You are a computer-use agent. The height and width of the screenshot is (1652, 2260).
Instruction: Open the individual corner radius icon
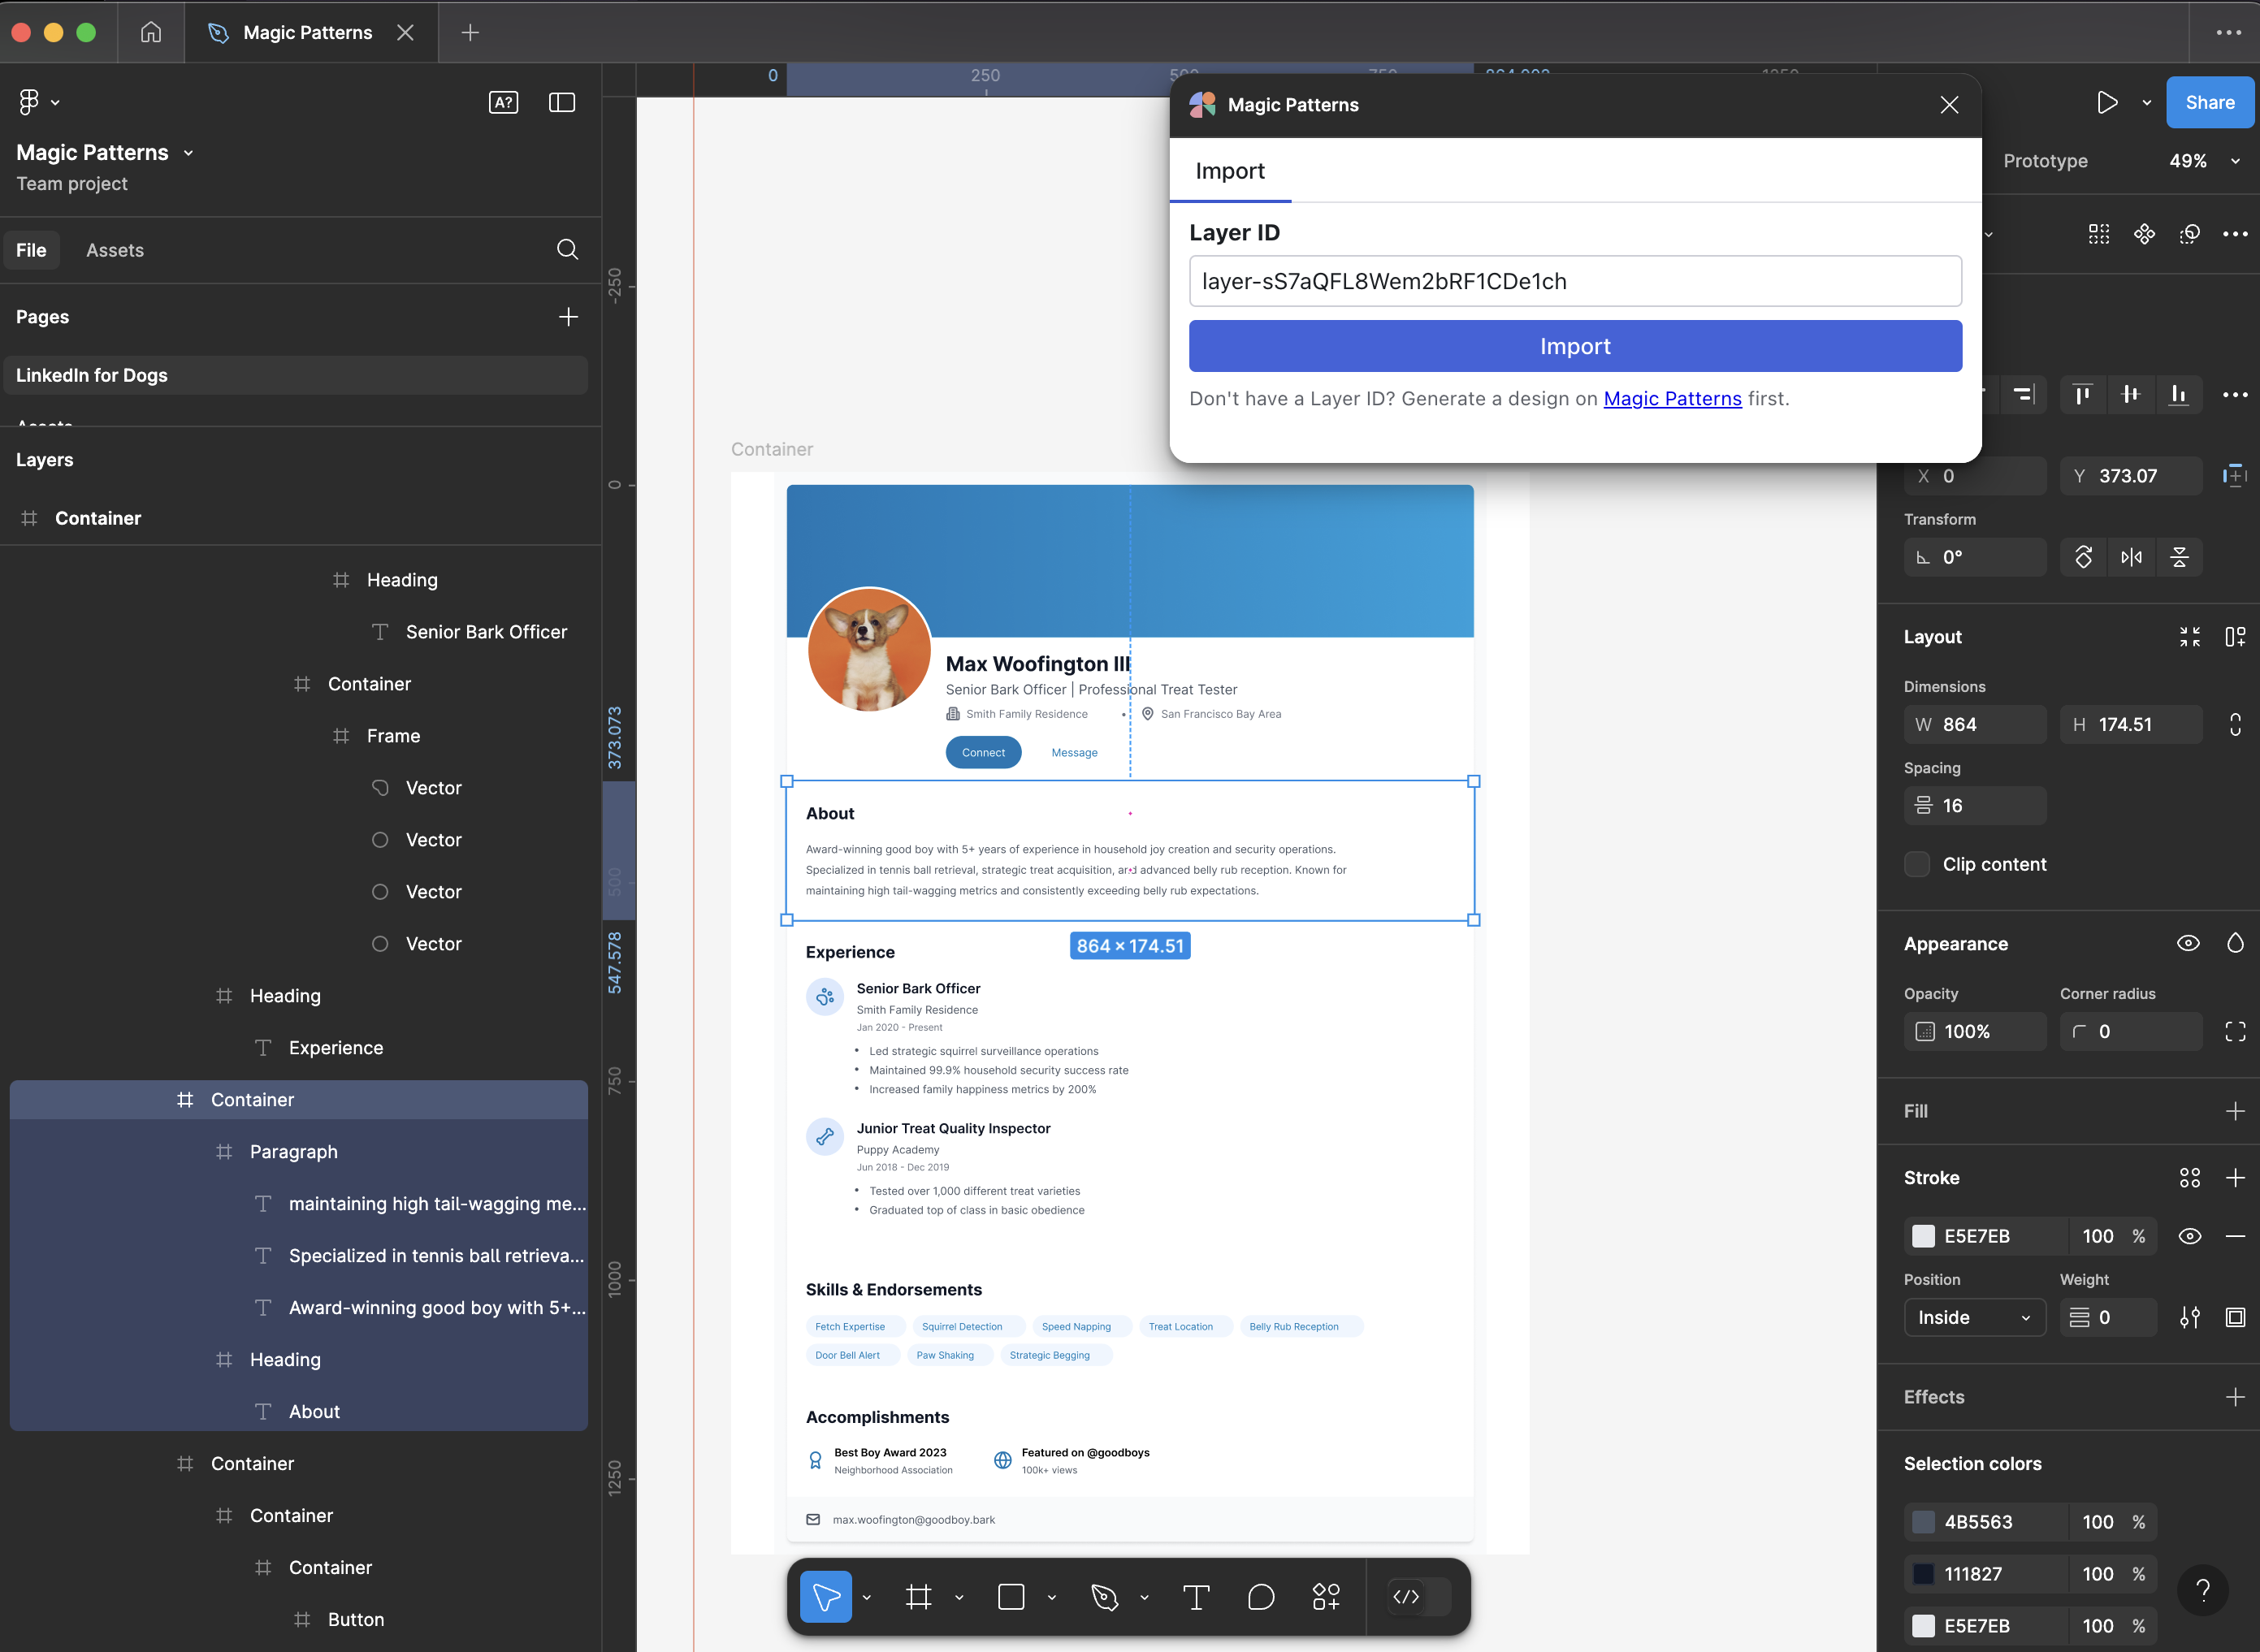tap(2235, 1031)
